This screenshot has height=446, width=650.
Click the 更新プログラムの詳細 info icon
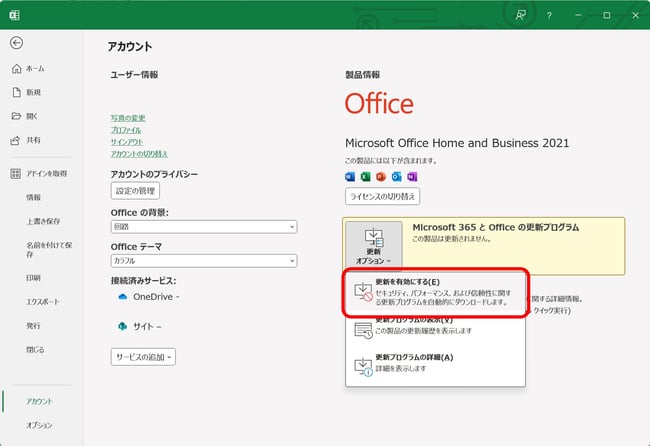363,367
